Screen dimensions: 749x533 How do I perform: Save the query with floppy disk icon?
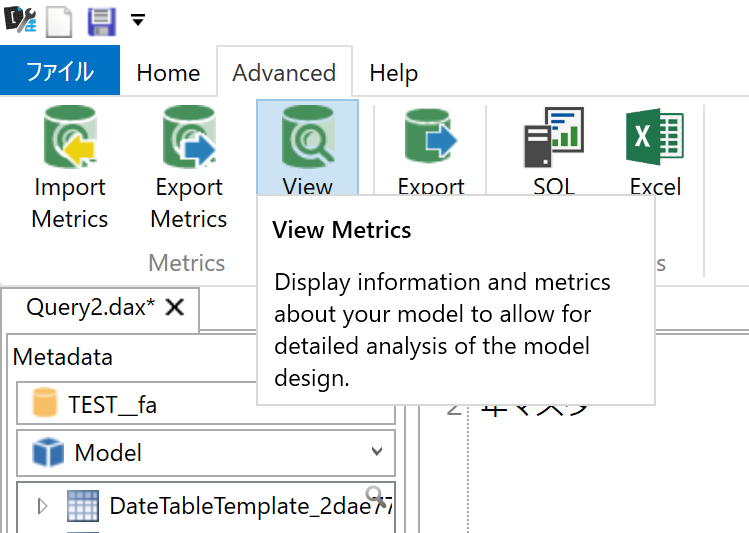[101, 21]
